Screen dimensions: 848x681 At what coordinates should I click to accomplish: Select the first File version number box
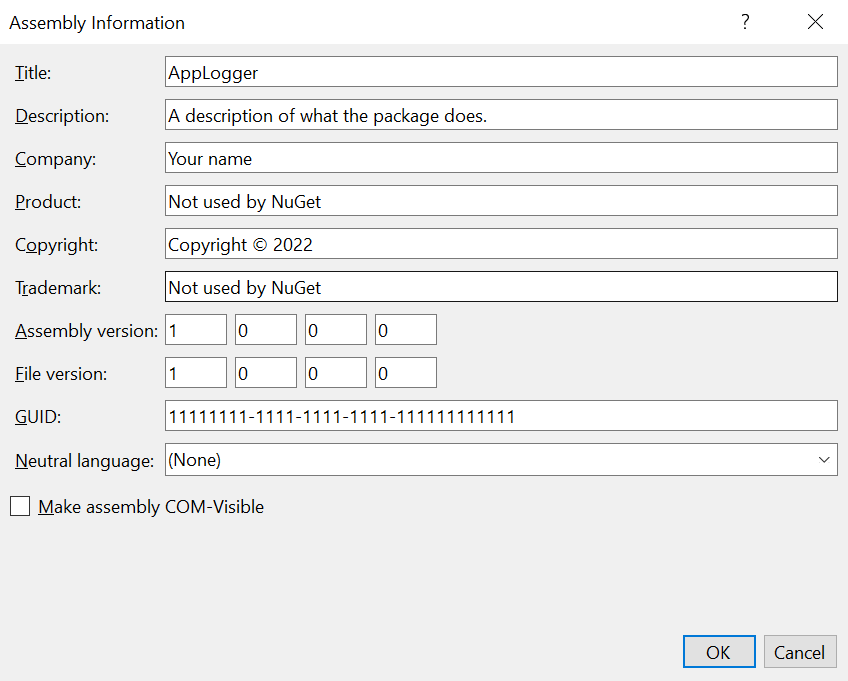(195, 372)
